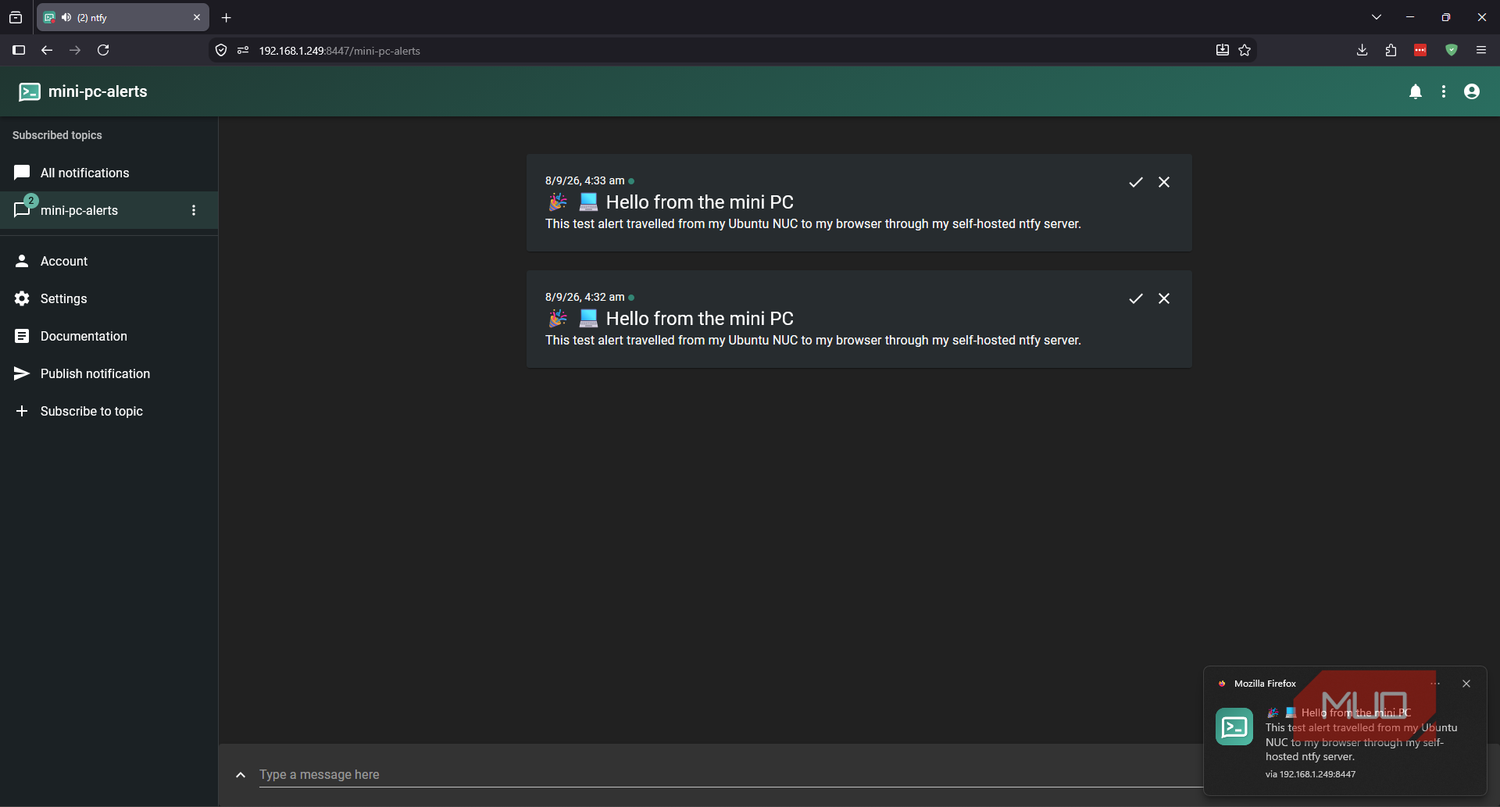Toggle the Firefox sidebar panel
This screenshot has width=1500, height=807.
[x=18, y=50]
